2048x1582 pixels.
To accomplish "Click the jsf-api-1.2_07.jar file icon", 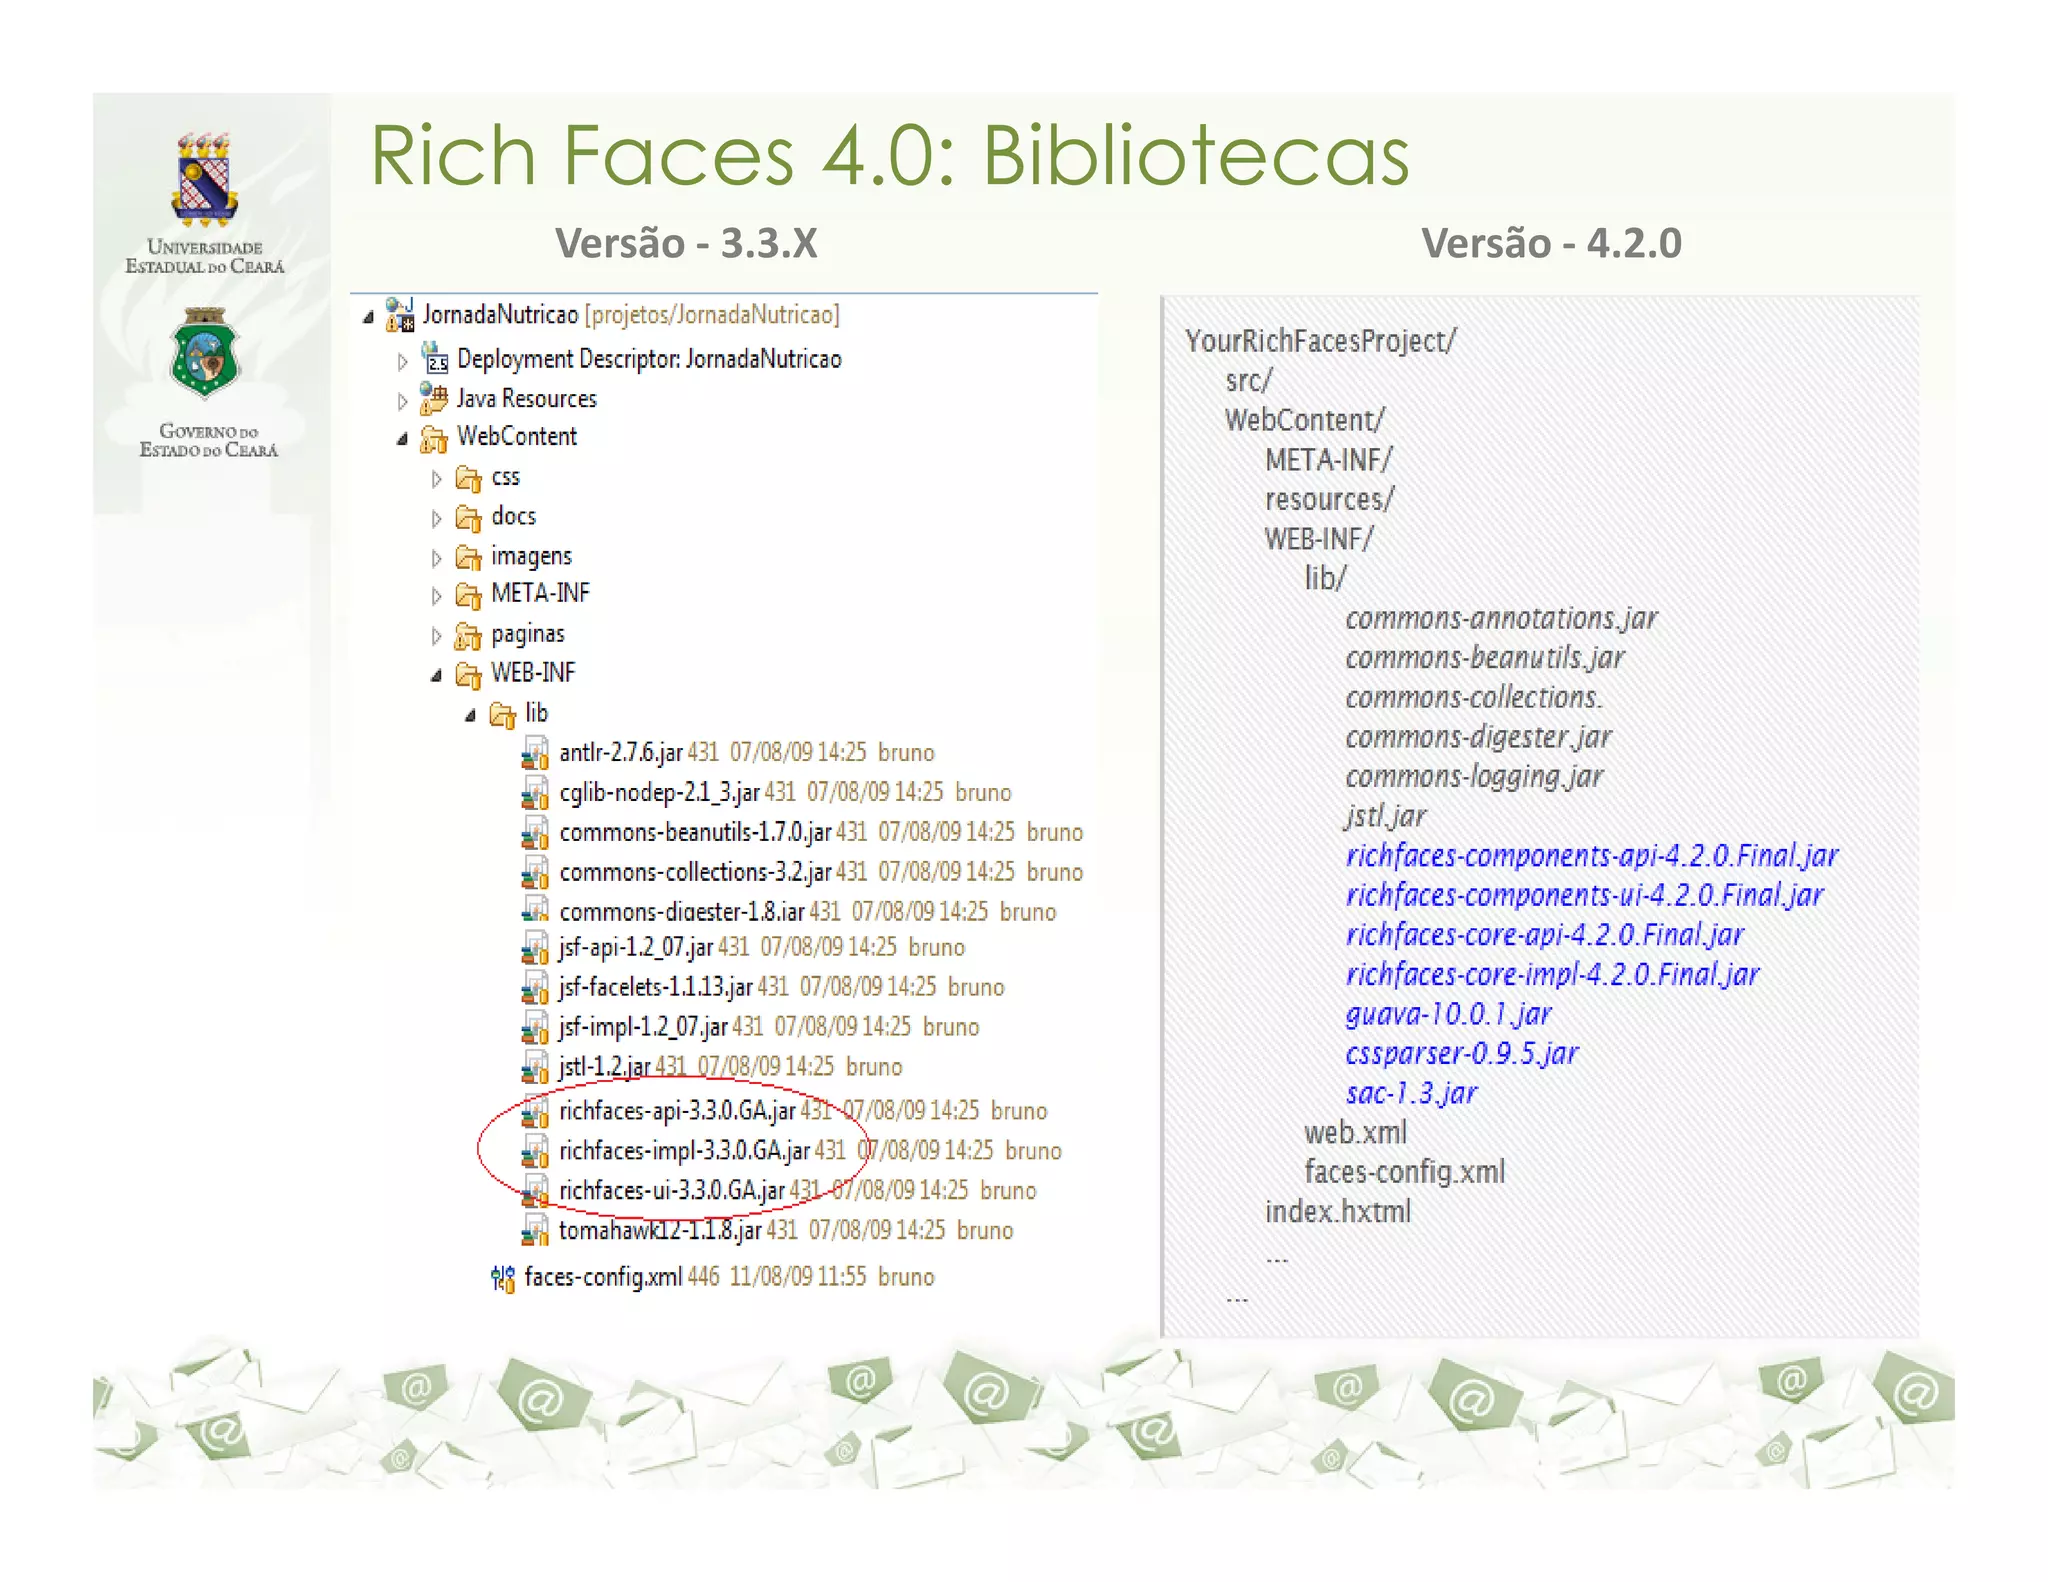I will click(535, 948).
